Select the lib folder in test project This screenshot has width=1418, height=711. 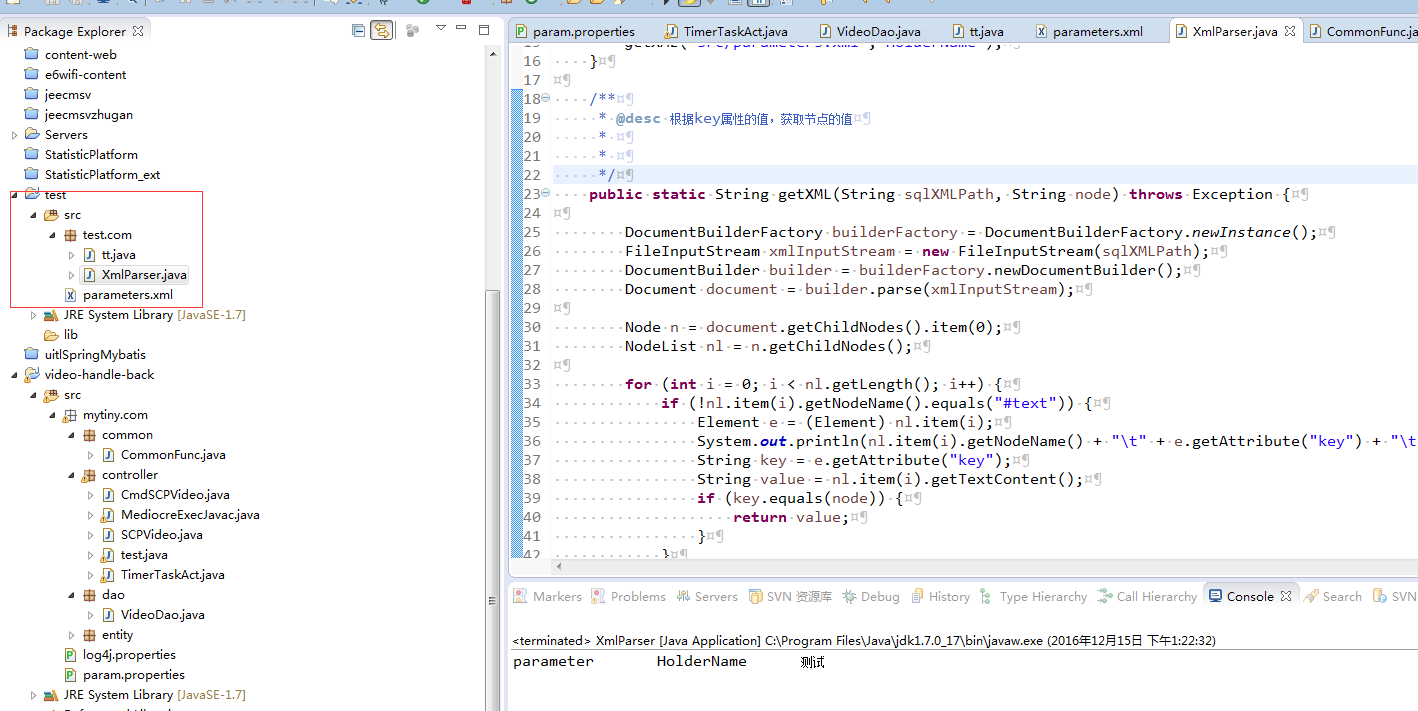pos(70,335)
